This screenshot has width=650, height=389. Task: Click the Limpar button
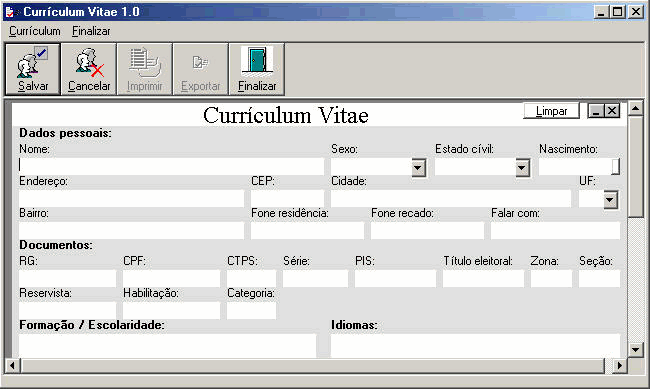coord(551,111)
